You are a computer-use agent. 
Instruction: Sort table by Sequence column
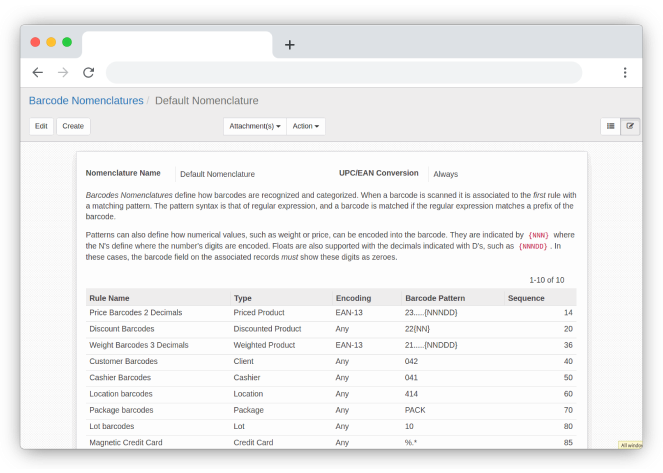click(526, 298)
